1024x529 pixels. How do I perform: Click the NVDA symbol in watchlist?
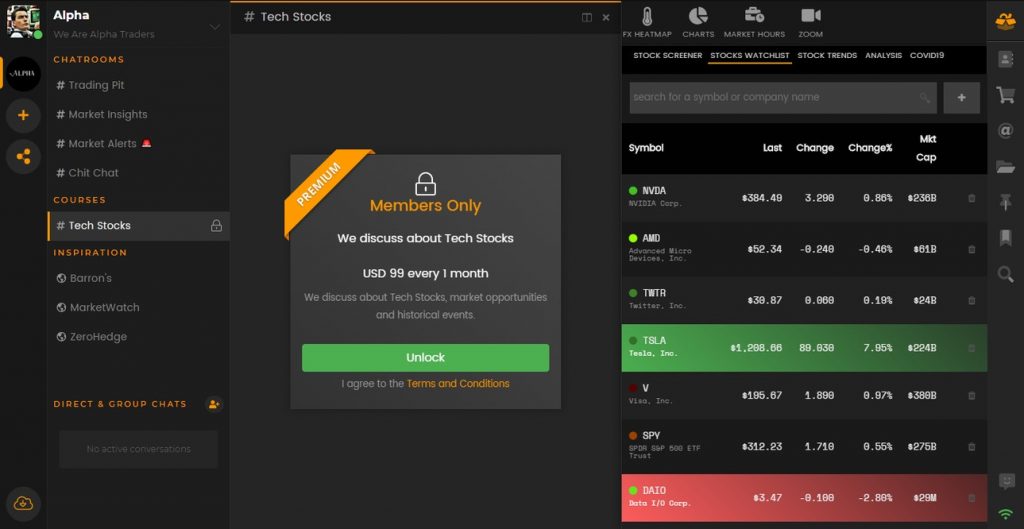654,191
